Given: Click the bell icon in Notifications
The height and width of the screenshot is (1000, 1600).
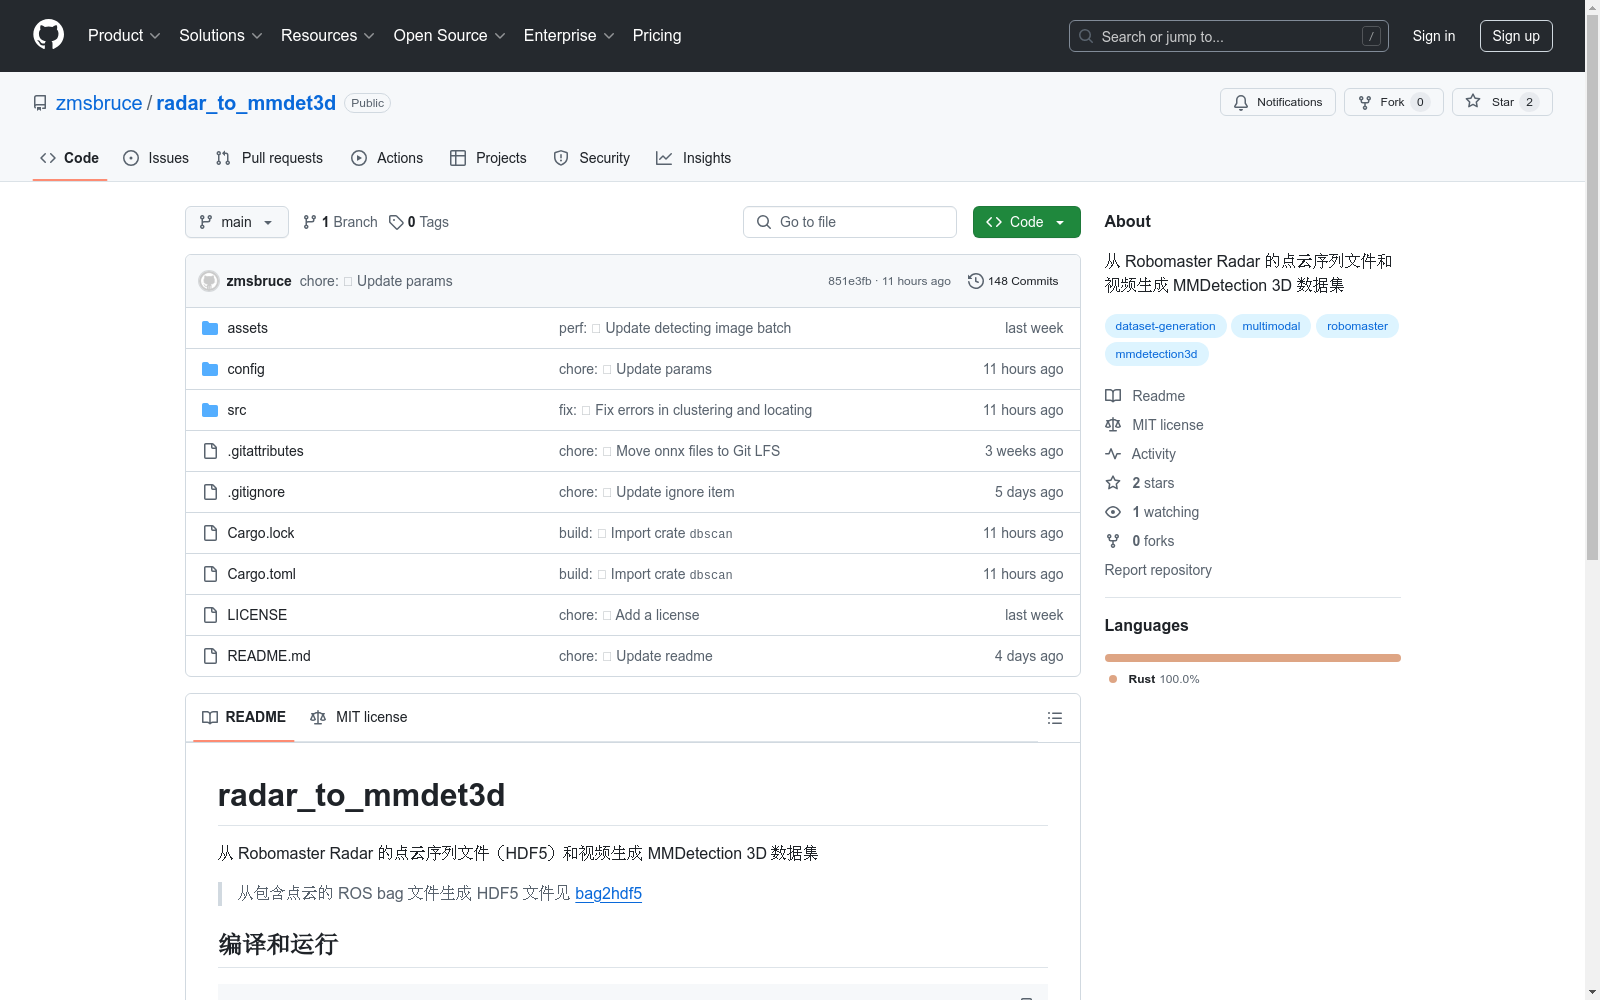Looking at the screenshot, I should point(1241,102).
